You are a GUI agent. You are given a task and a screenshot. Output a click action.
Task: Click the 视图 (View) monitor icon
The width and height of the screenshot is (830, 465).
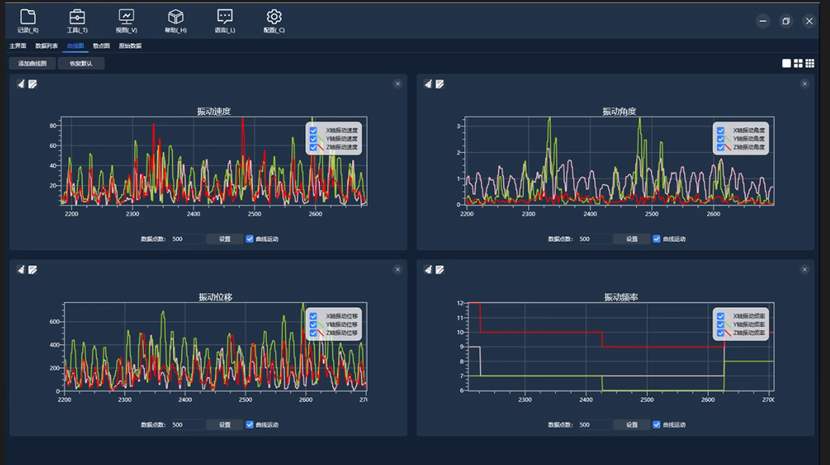[x=126, y=17]
